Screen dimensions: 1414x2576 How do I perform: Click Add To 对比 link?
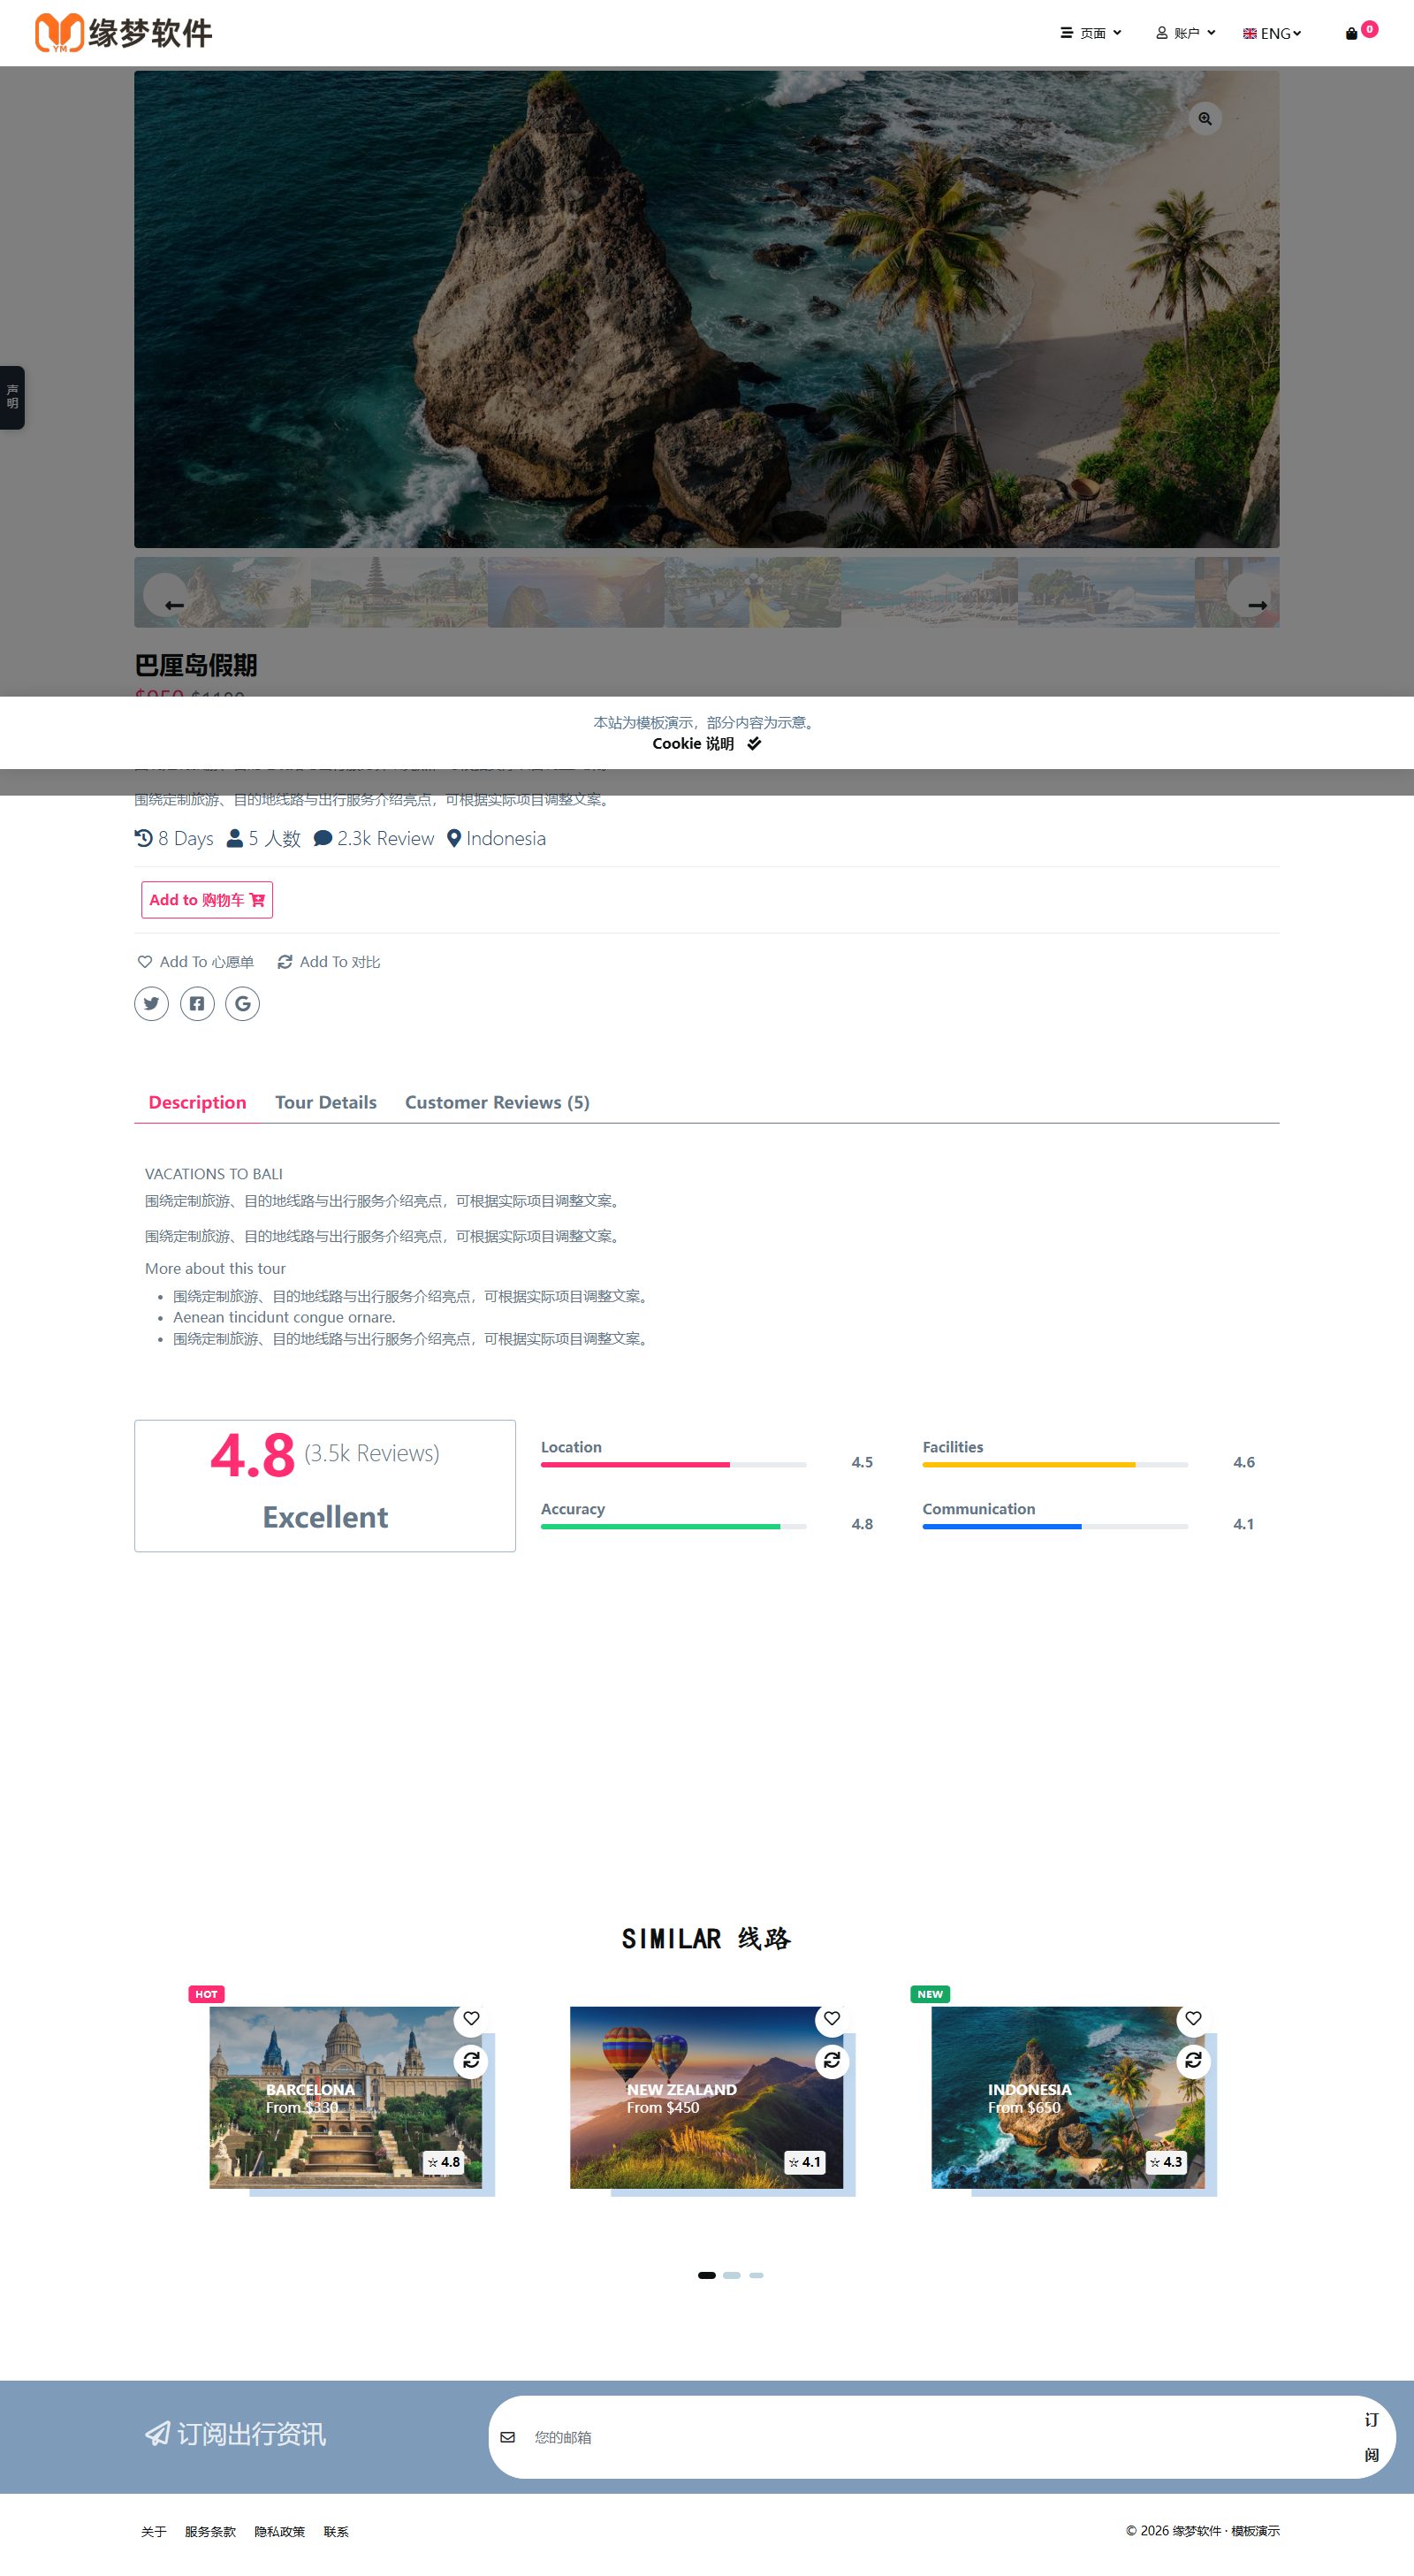click(x=329, y=962)
